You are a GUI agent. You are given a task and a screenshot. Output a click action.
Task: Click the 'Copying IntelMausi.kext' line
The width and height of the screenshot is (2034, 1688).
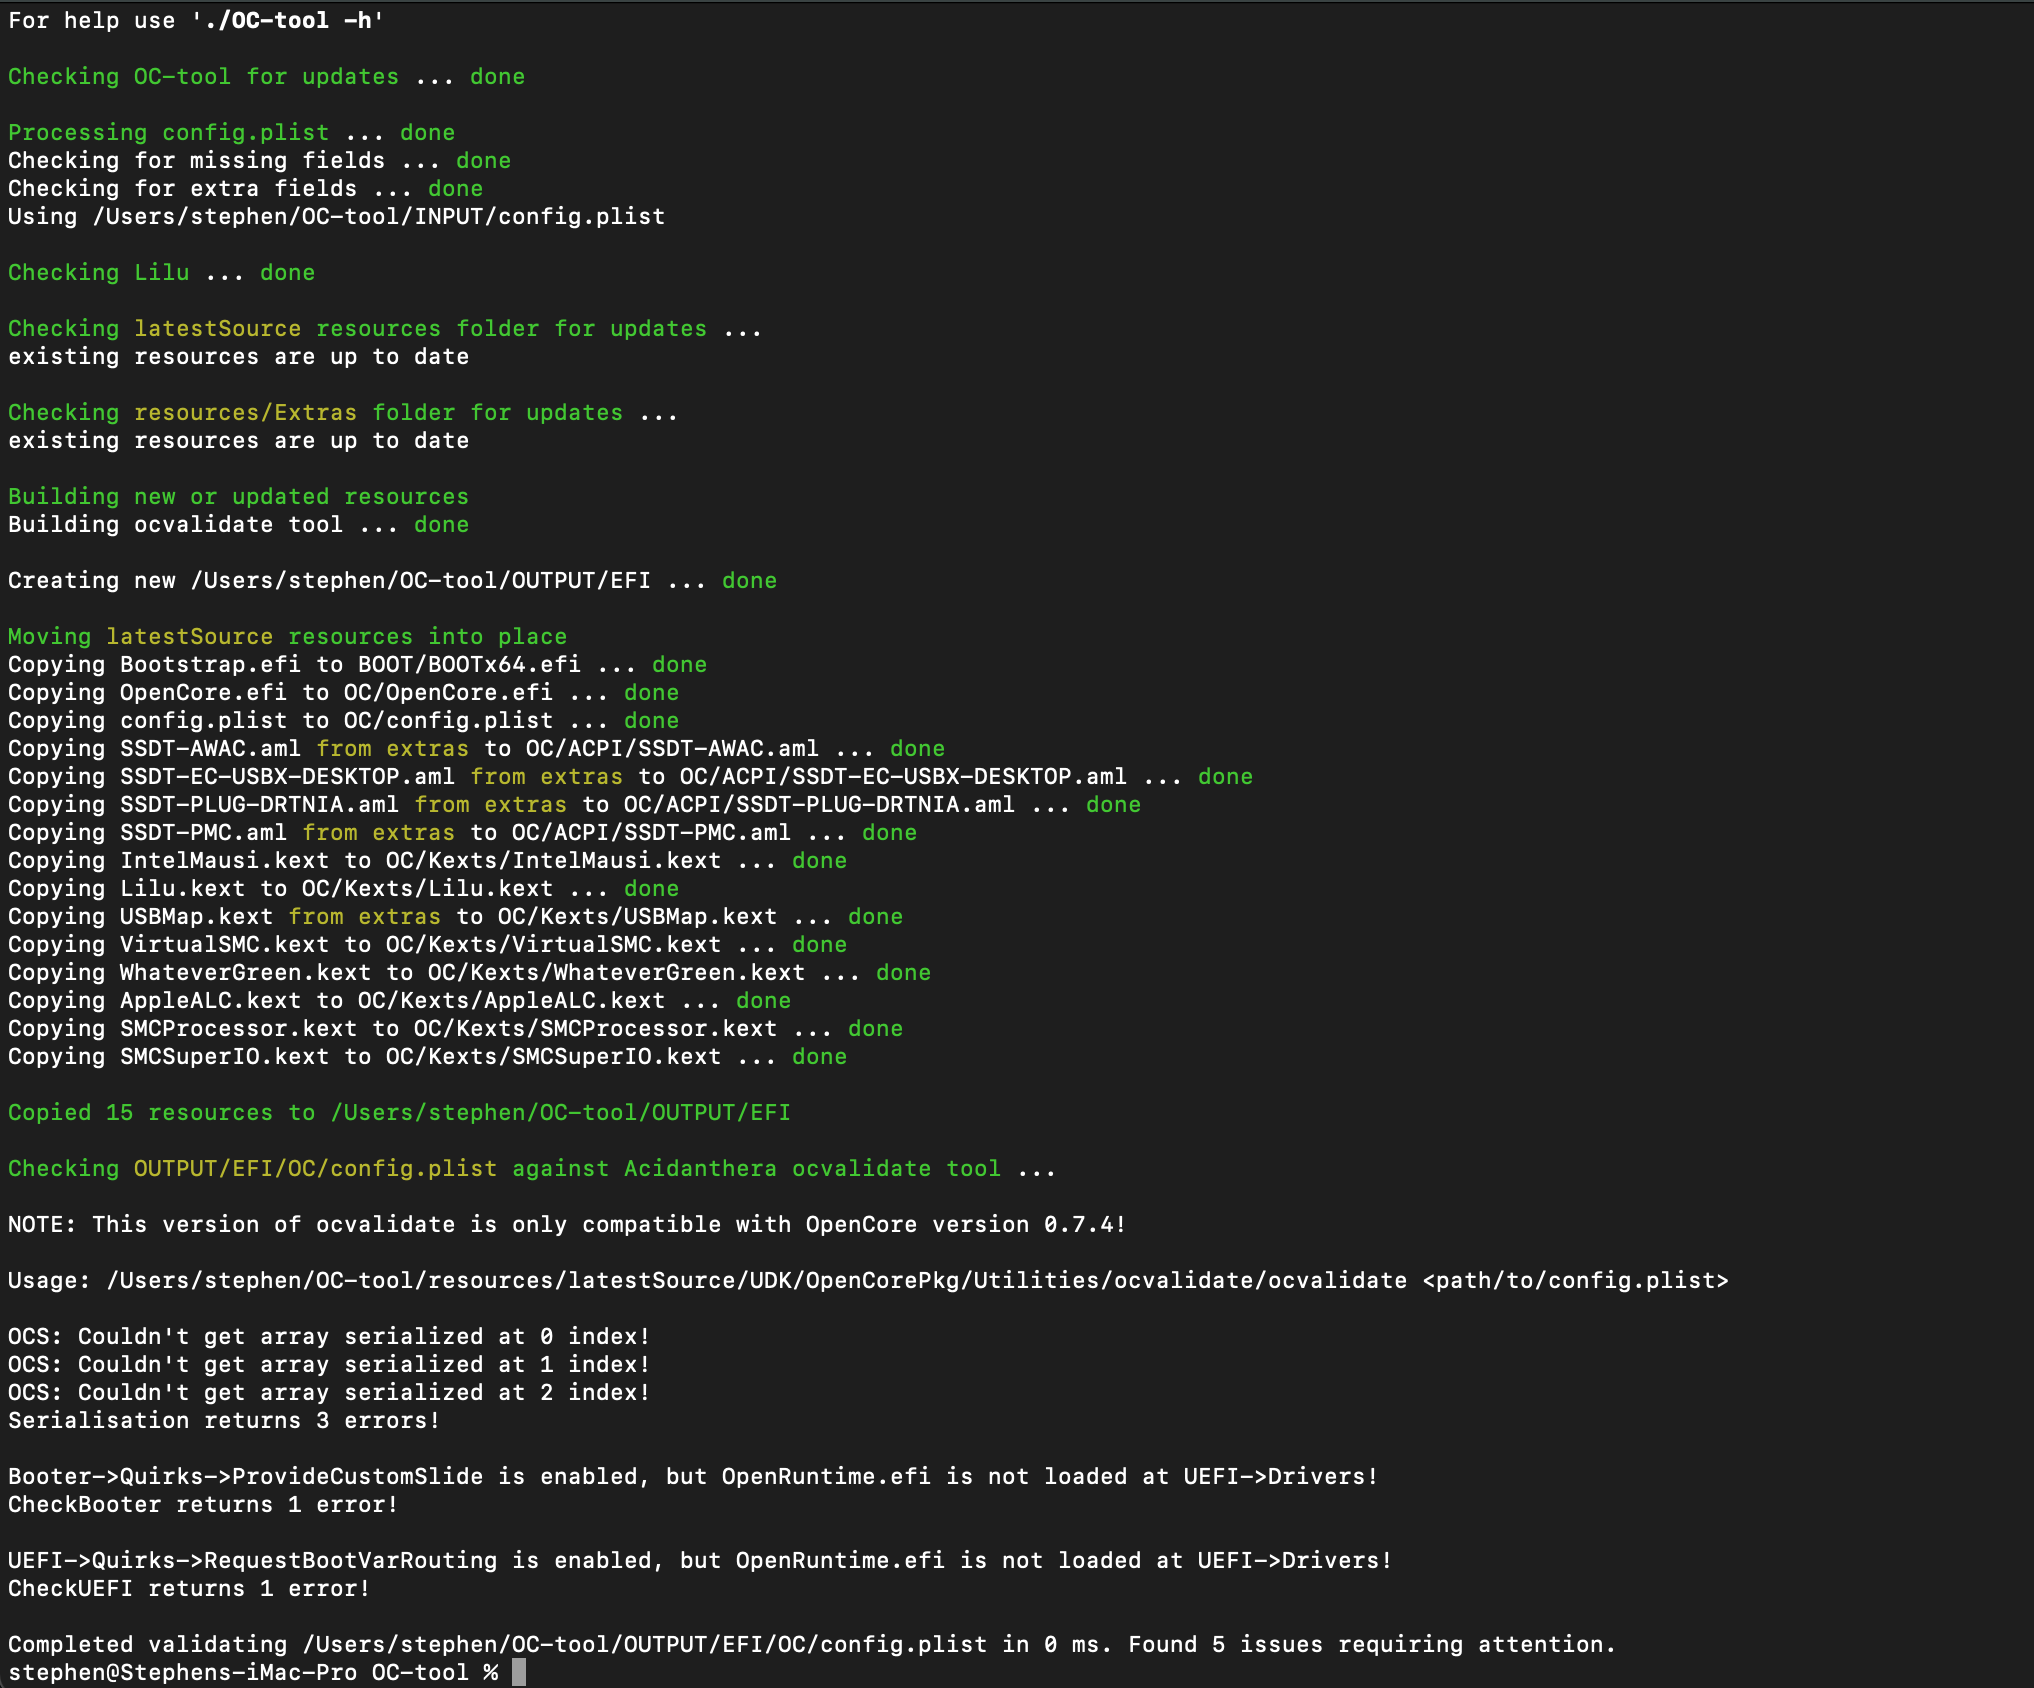[427, 860]
